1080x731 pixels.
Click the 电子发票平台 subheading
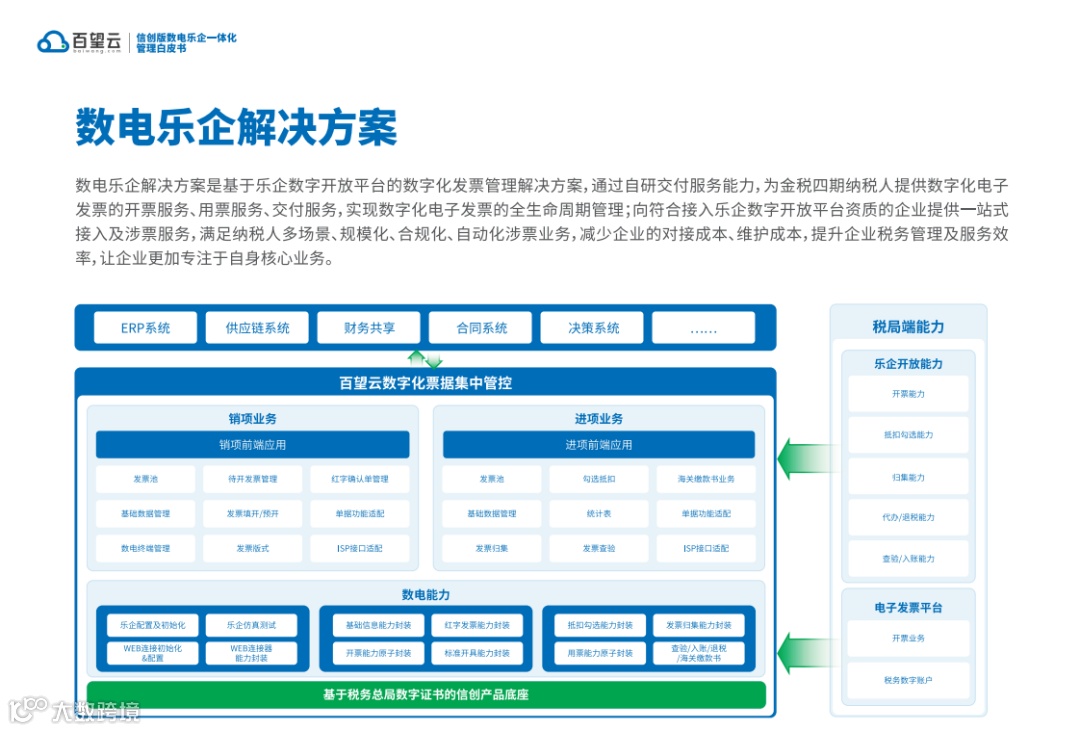908,608
